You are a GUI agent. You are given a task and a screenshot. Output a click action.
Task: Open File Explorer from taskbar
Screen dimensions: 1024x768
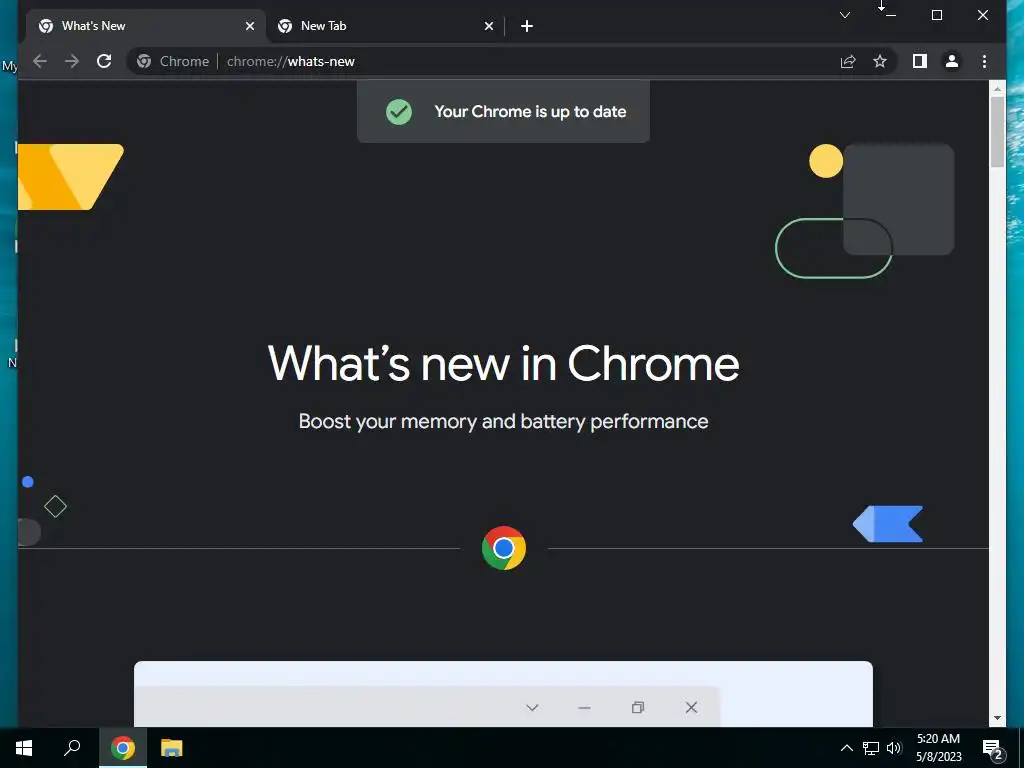click(172, 748)
